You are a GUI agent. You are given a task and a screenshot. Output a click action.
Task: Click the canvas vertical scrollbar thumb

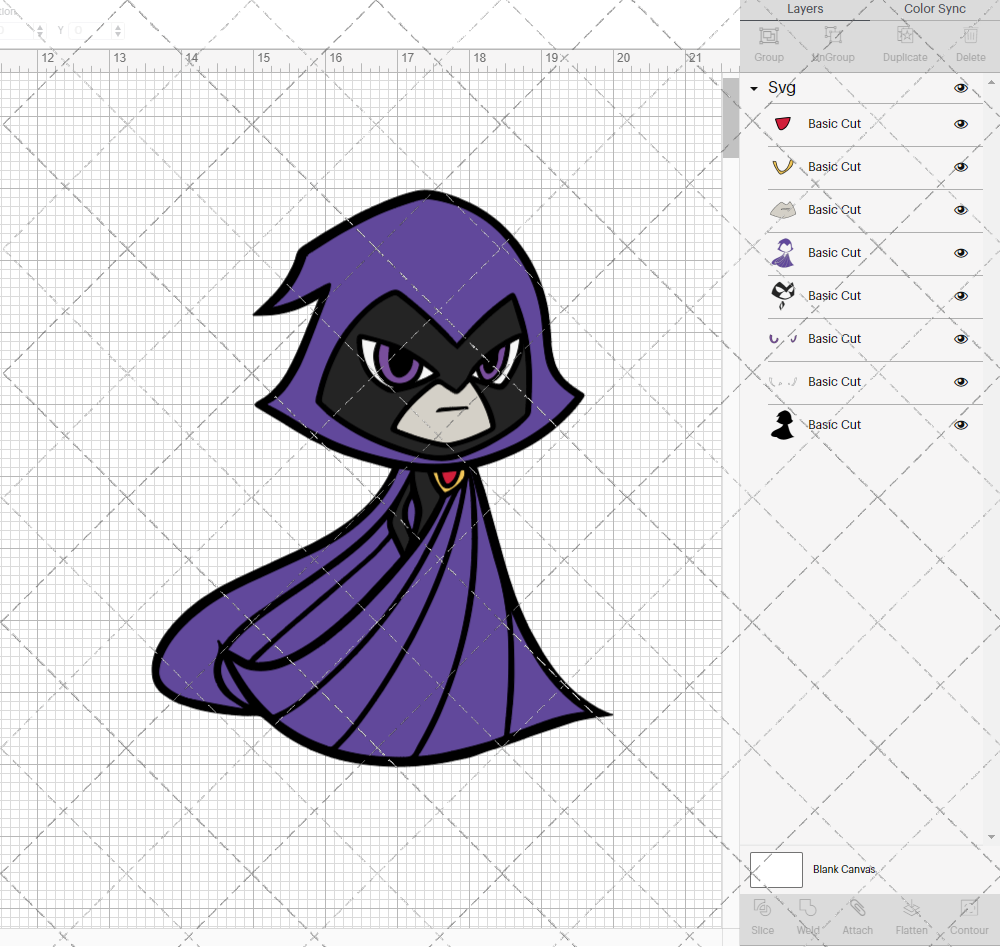730,118
